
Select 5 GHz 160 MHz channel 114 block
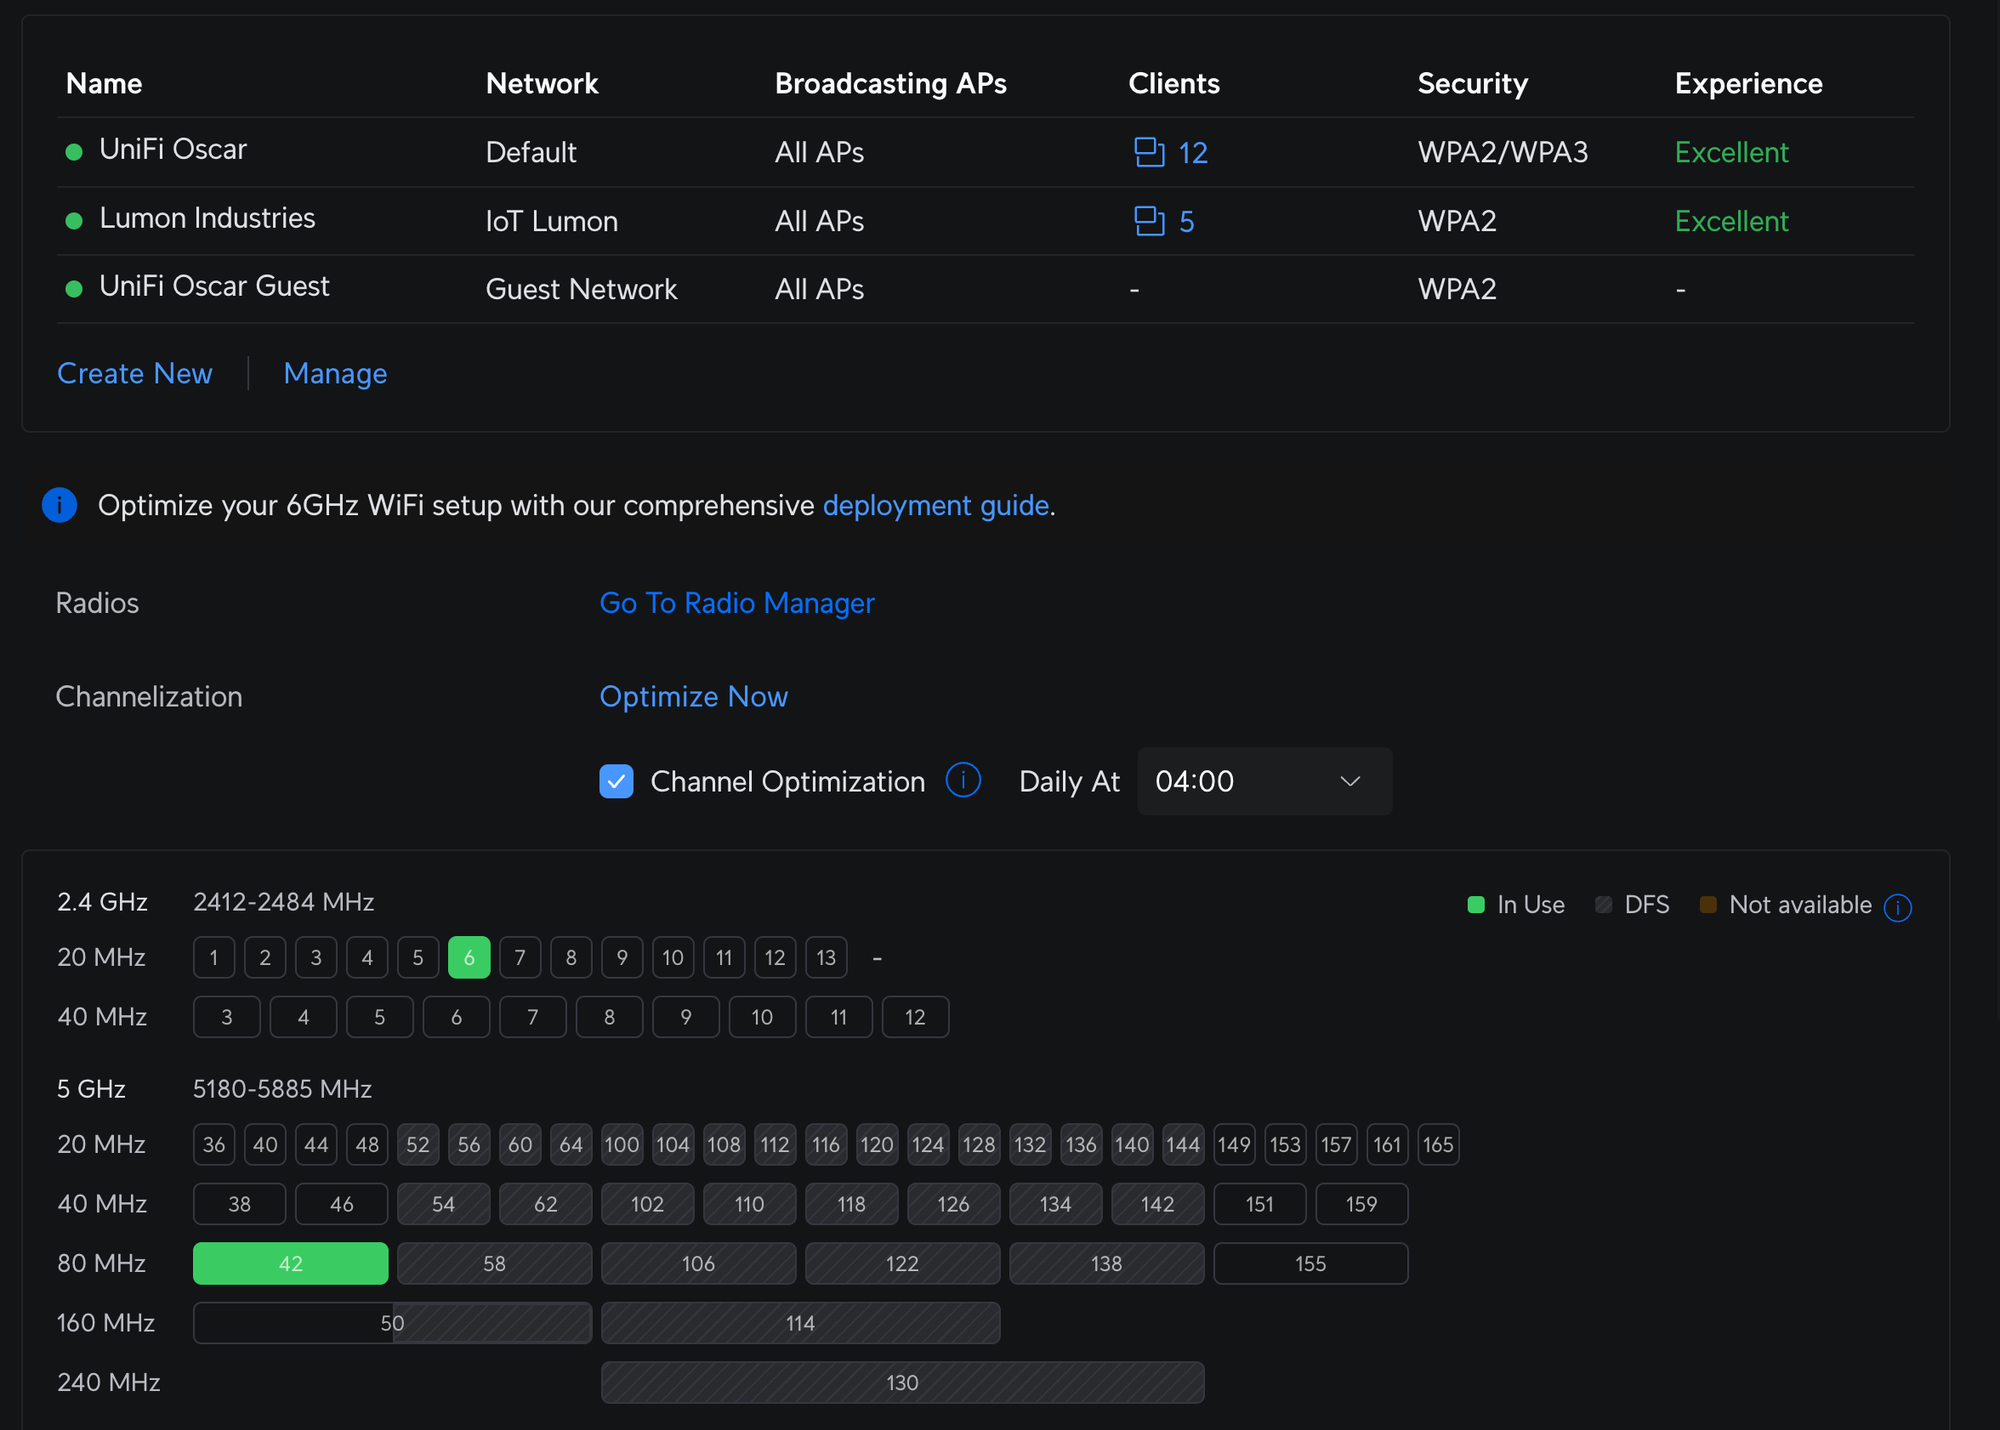pos(800,1323)
